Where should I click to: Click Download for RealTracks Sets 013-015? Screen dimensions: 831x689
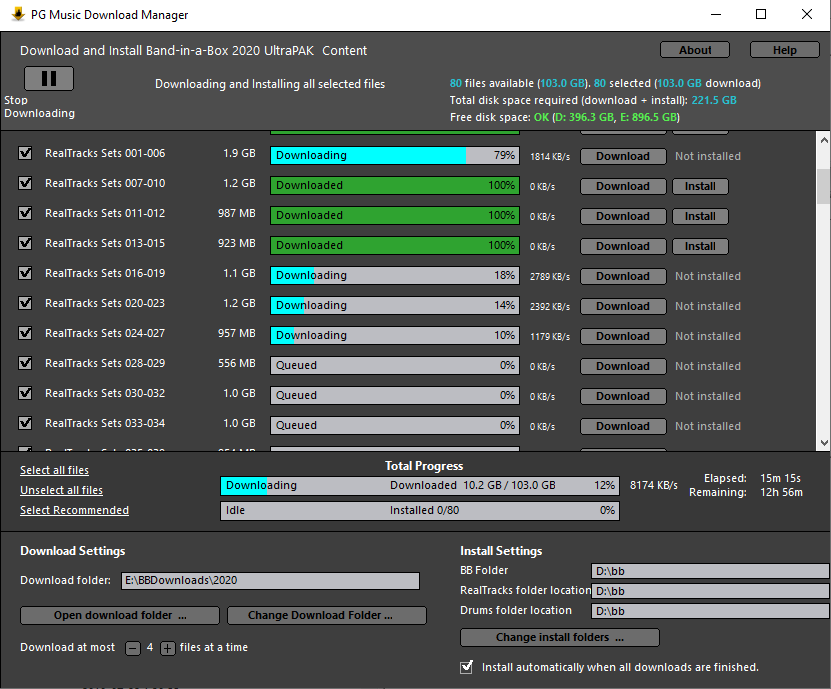coord(623,246)
